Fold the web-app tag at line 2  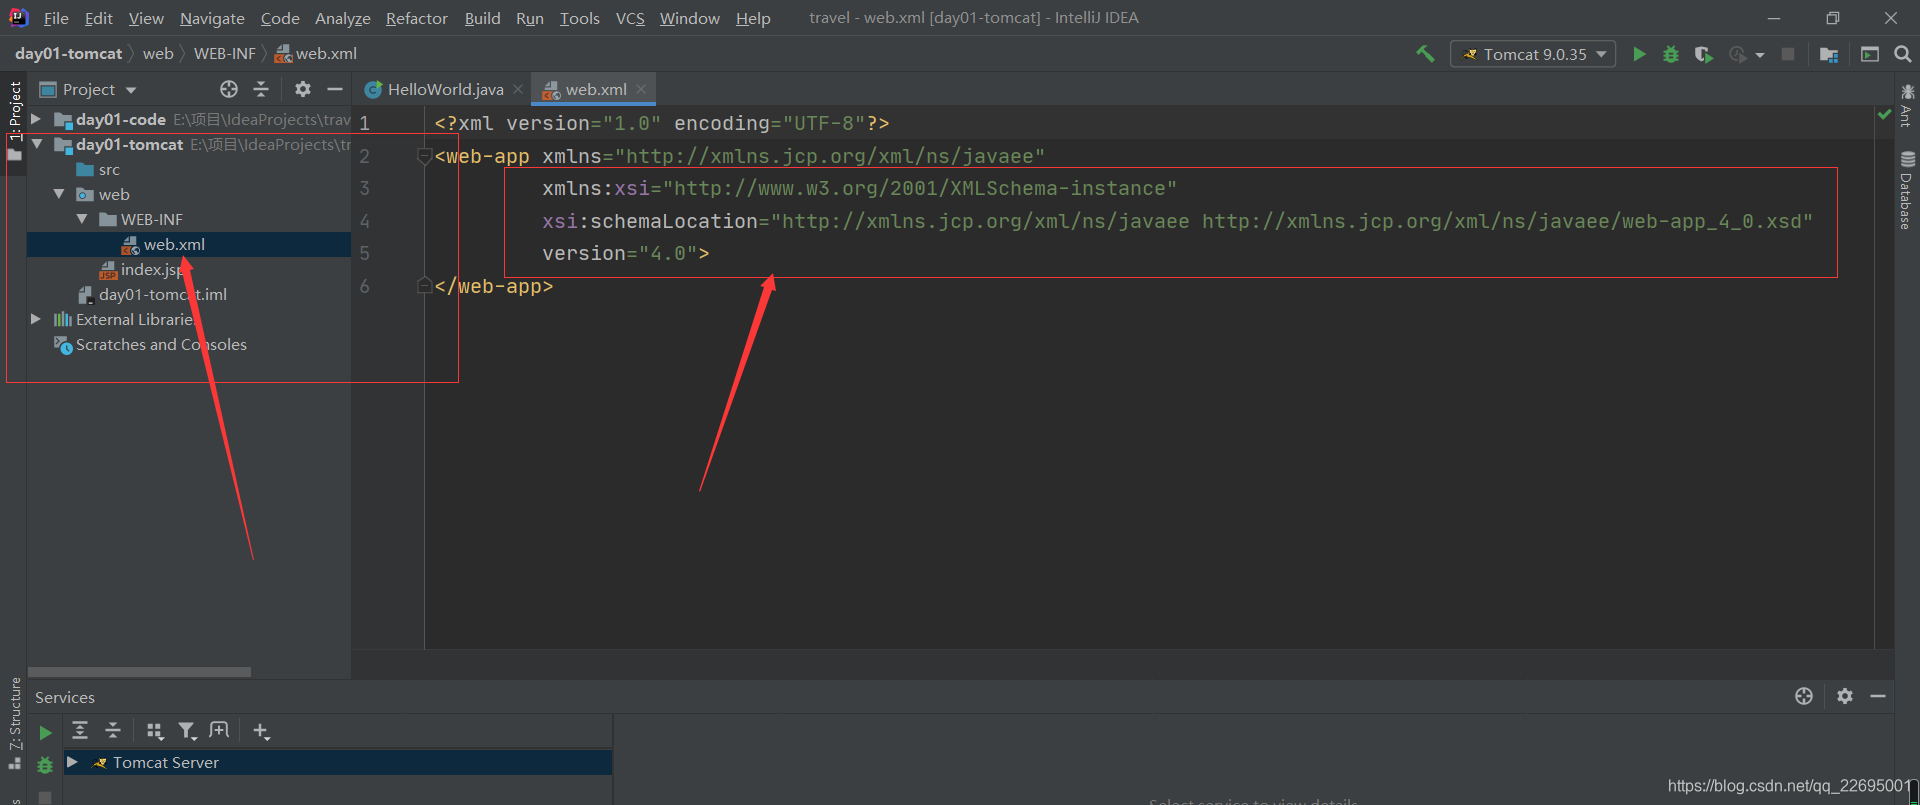tap(423, 156)
